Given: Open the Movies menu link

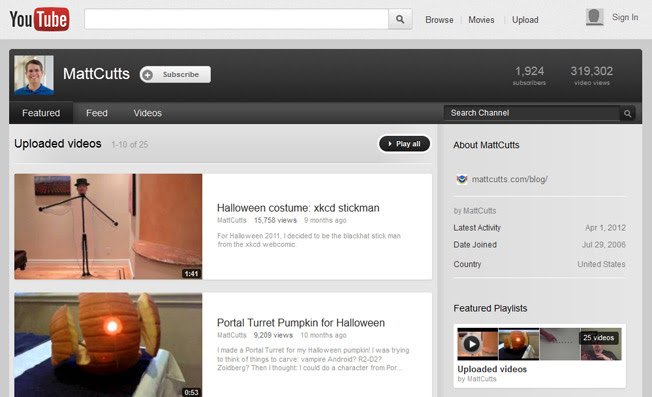Looking at the screenshot, I should (481, 20).
